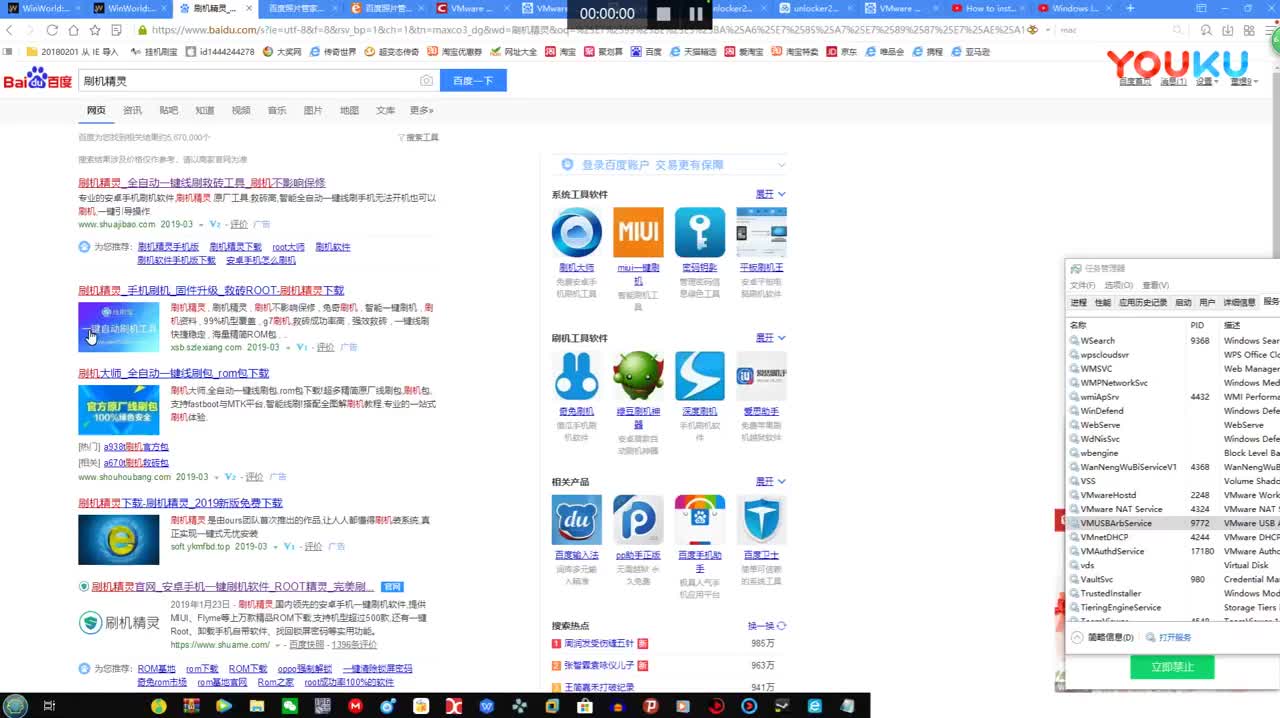Open the 爱思助手 app icon
1280x718 pixels.
(761, 376)
